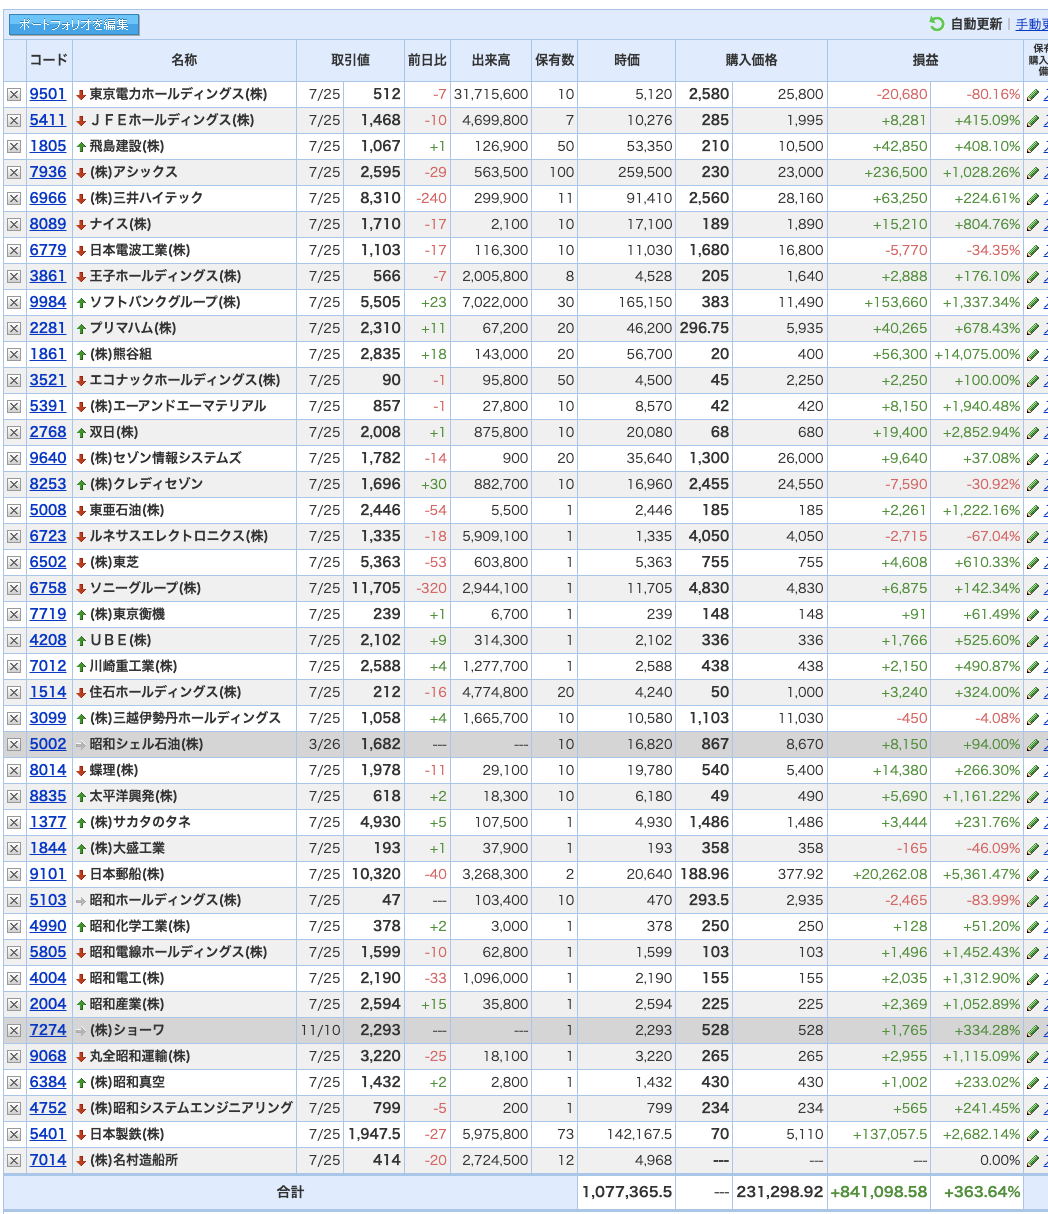Image resolution: width=1048 pixels, height=1214 pixels.
Task: Click the 合計 label in the totals row
Action: click(290, 1192)
